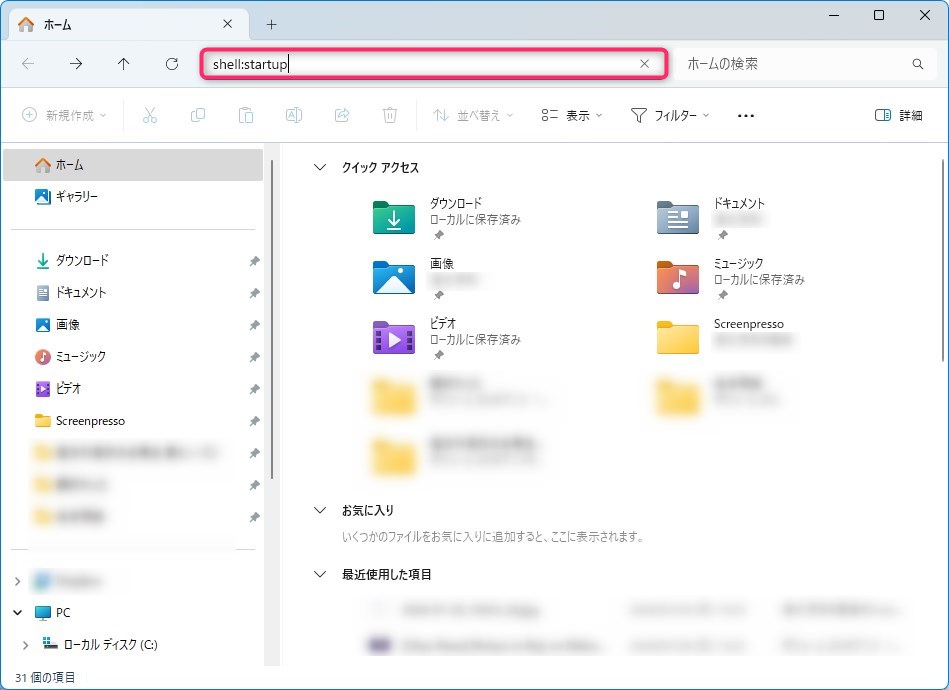The height and width of the screenshot is (690, 949).
Task: Toggle the 詳細 details pane
Action: 898,115
